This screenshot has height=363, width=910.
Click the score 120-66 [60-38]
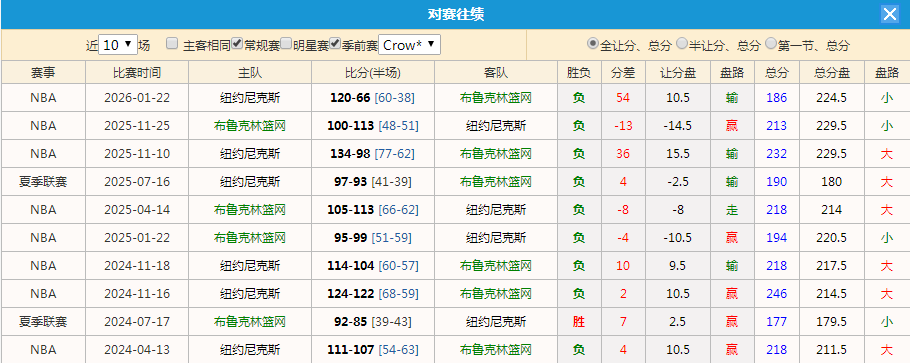pyautogui.click(x=373, y=98)
